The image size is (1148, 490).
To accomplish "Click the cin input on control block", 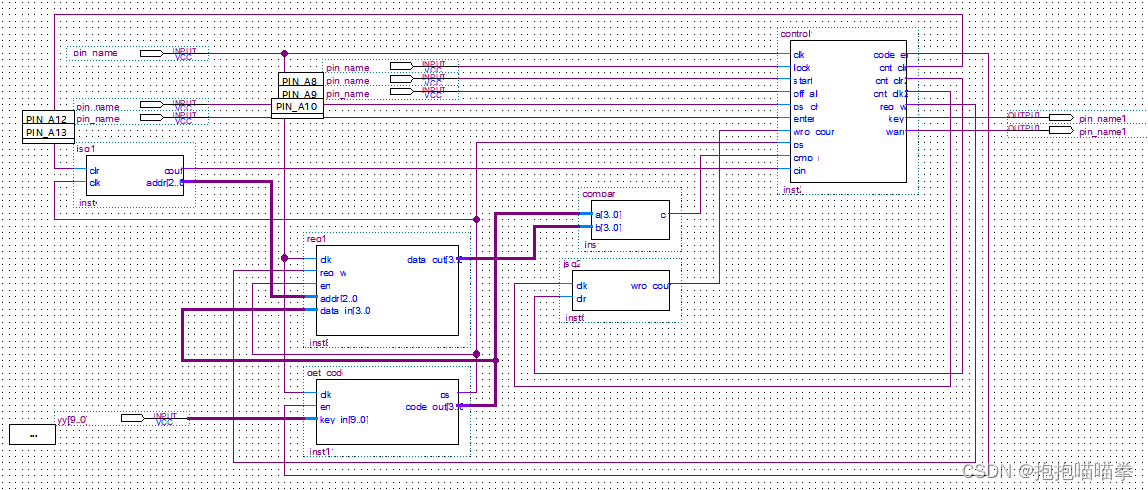I will click(800, 170).
